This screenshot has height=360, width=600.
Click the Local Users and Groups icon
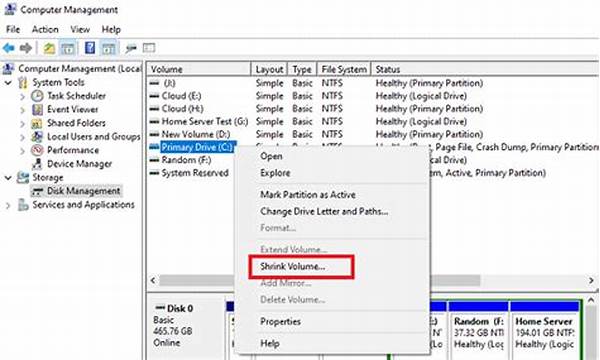pyautogui.click(x=37, y=137)
